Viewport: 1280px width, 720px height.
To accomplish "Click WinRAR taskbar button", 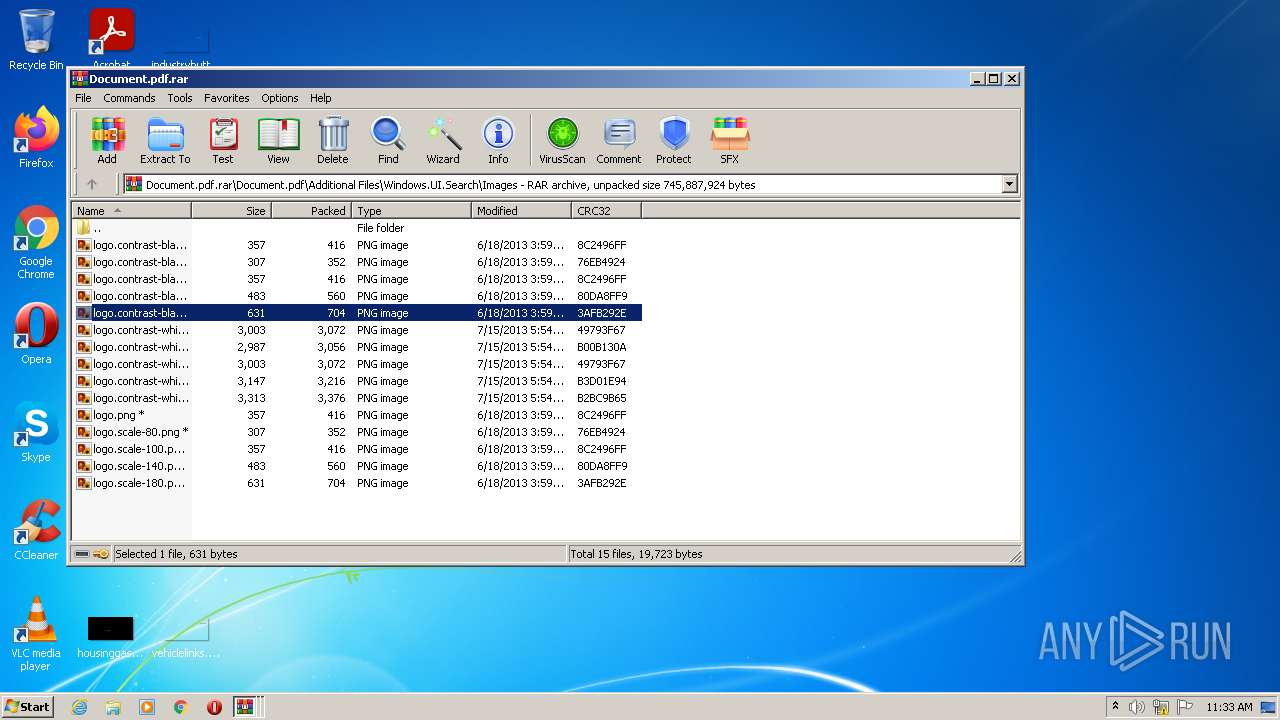I will (245, 707).
